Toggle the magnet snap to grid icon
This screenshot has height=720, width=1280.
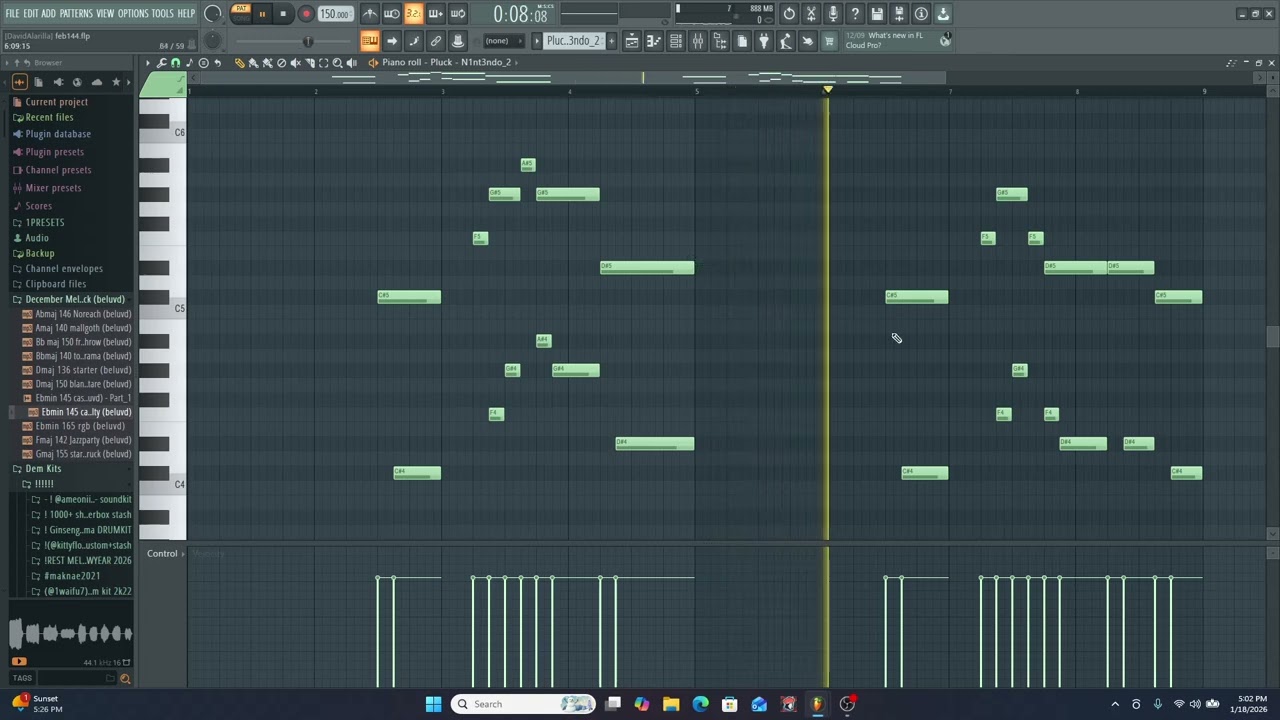(176, 62)
